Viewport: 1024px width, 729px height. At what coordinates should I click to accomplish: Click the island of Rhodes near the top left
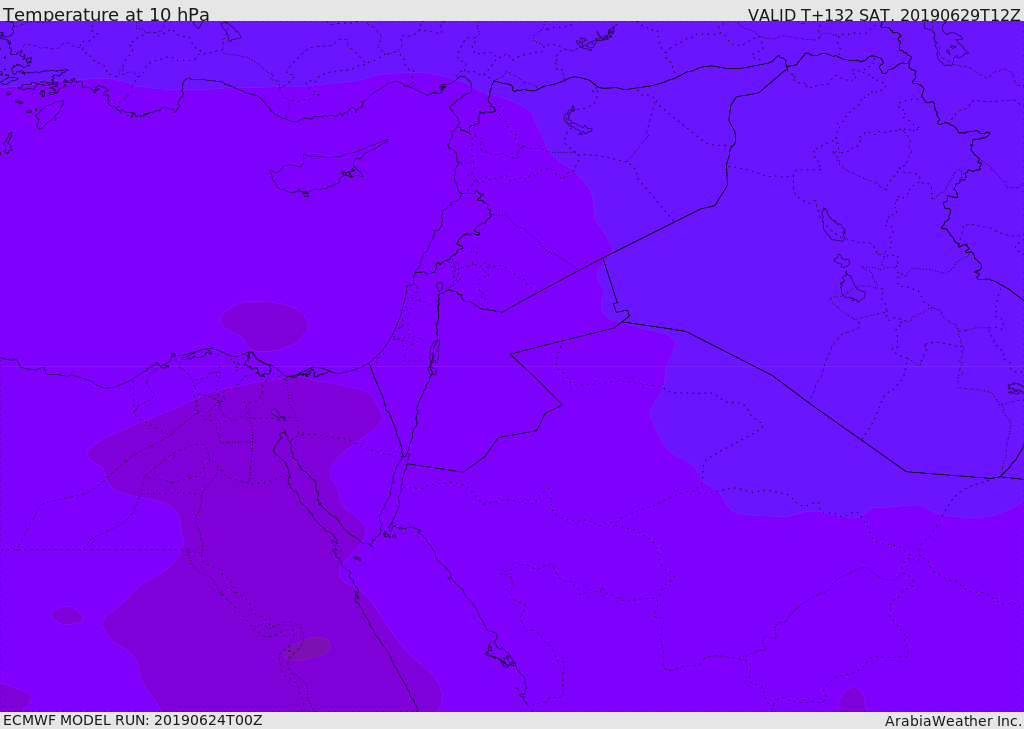50,114
